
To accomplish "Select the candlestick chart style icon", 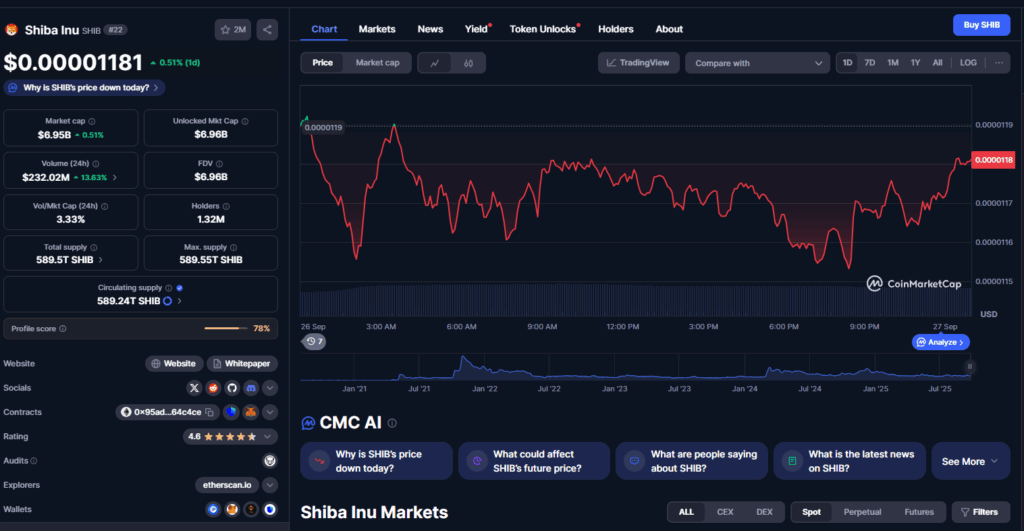I will point(468,63).
